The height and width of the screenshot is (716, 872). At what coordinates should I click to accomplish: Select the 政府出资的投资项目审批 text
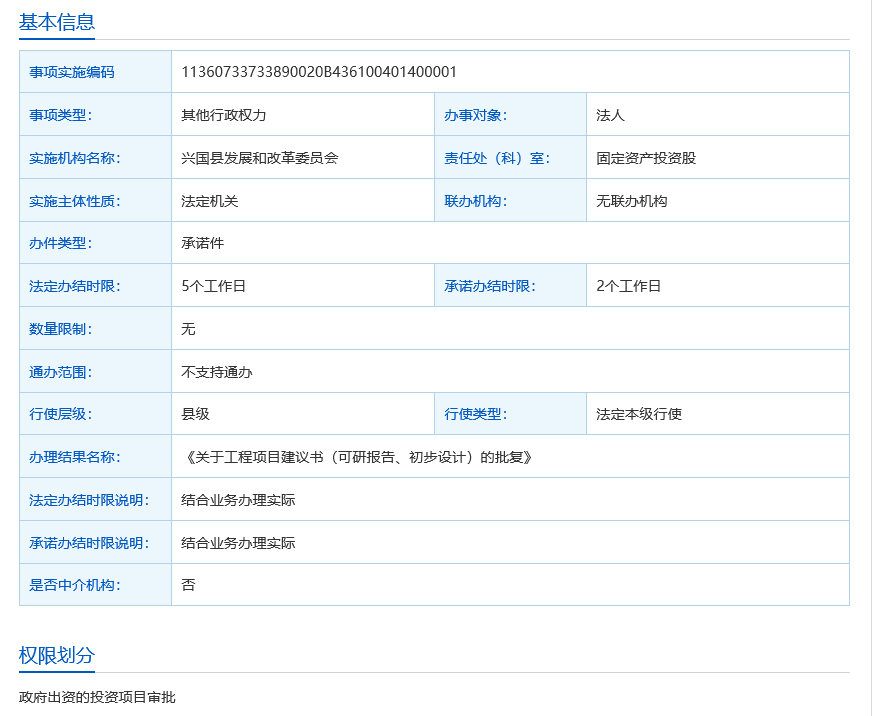(x=97, y=697)
